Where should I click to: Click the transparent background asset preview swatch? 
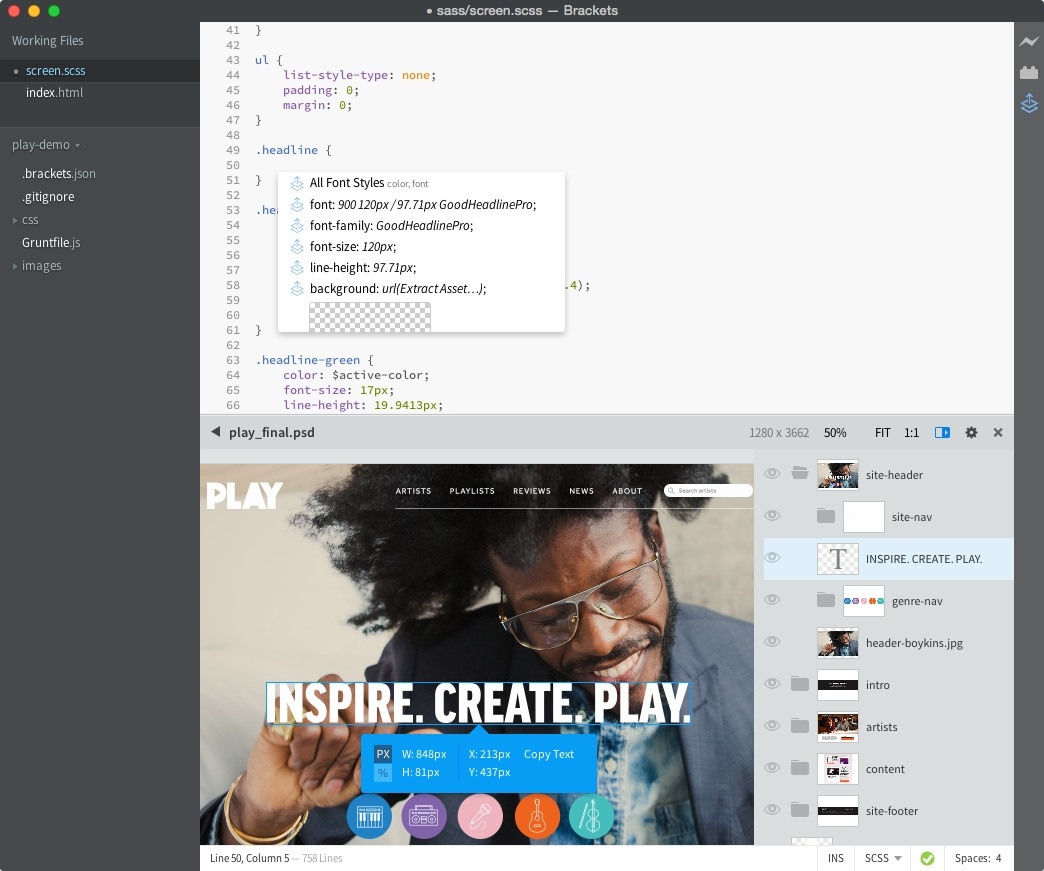(370, 317)
